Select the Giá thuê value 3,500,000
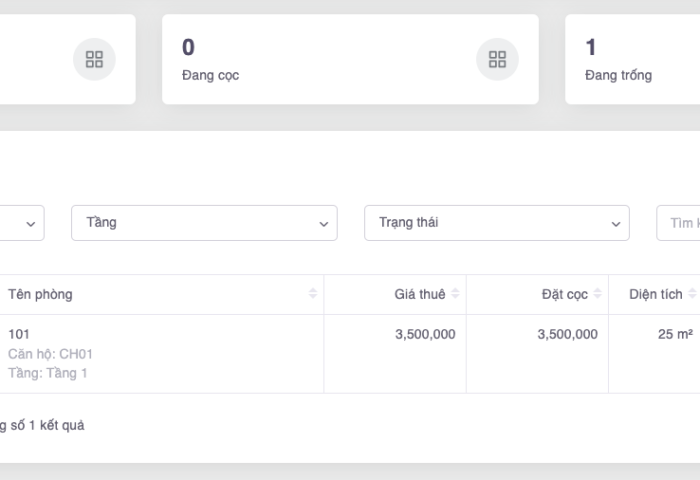Image resolution: width=700 pixels, height=480 pixels. [x=425, y=334]
